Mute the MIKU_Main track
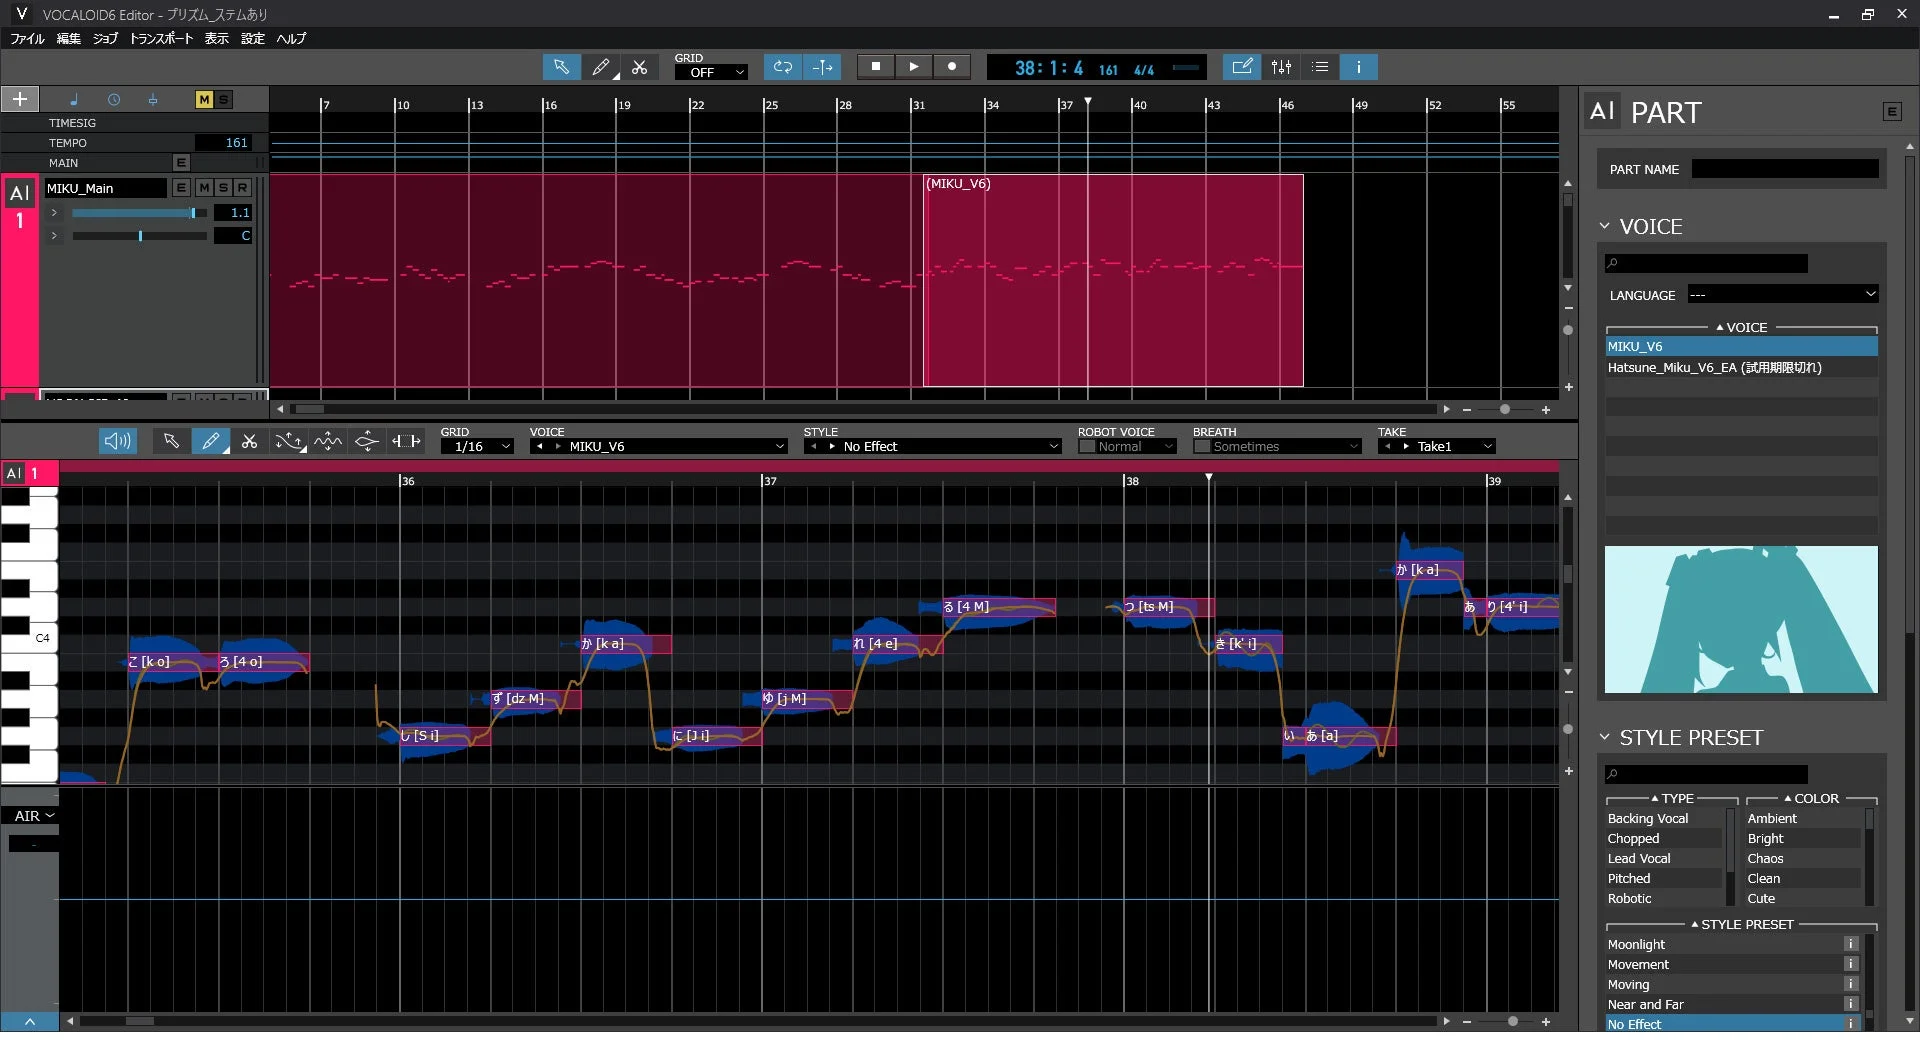This screenshot has height=1040, width=1920. coord(204,187)
